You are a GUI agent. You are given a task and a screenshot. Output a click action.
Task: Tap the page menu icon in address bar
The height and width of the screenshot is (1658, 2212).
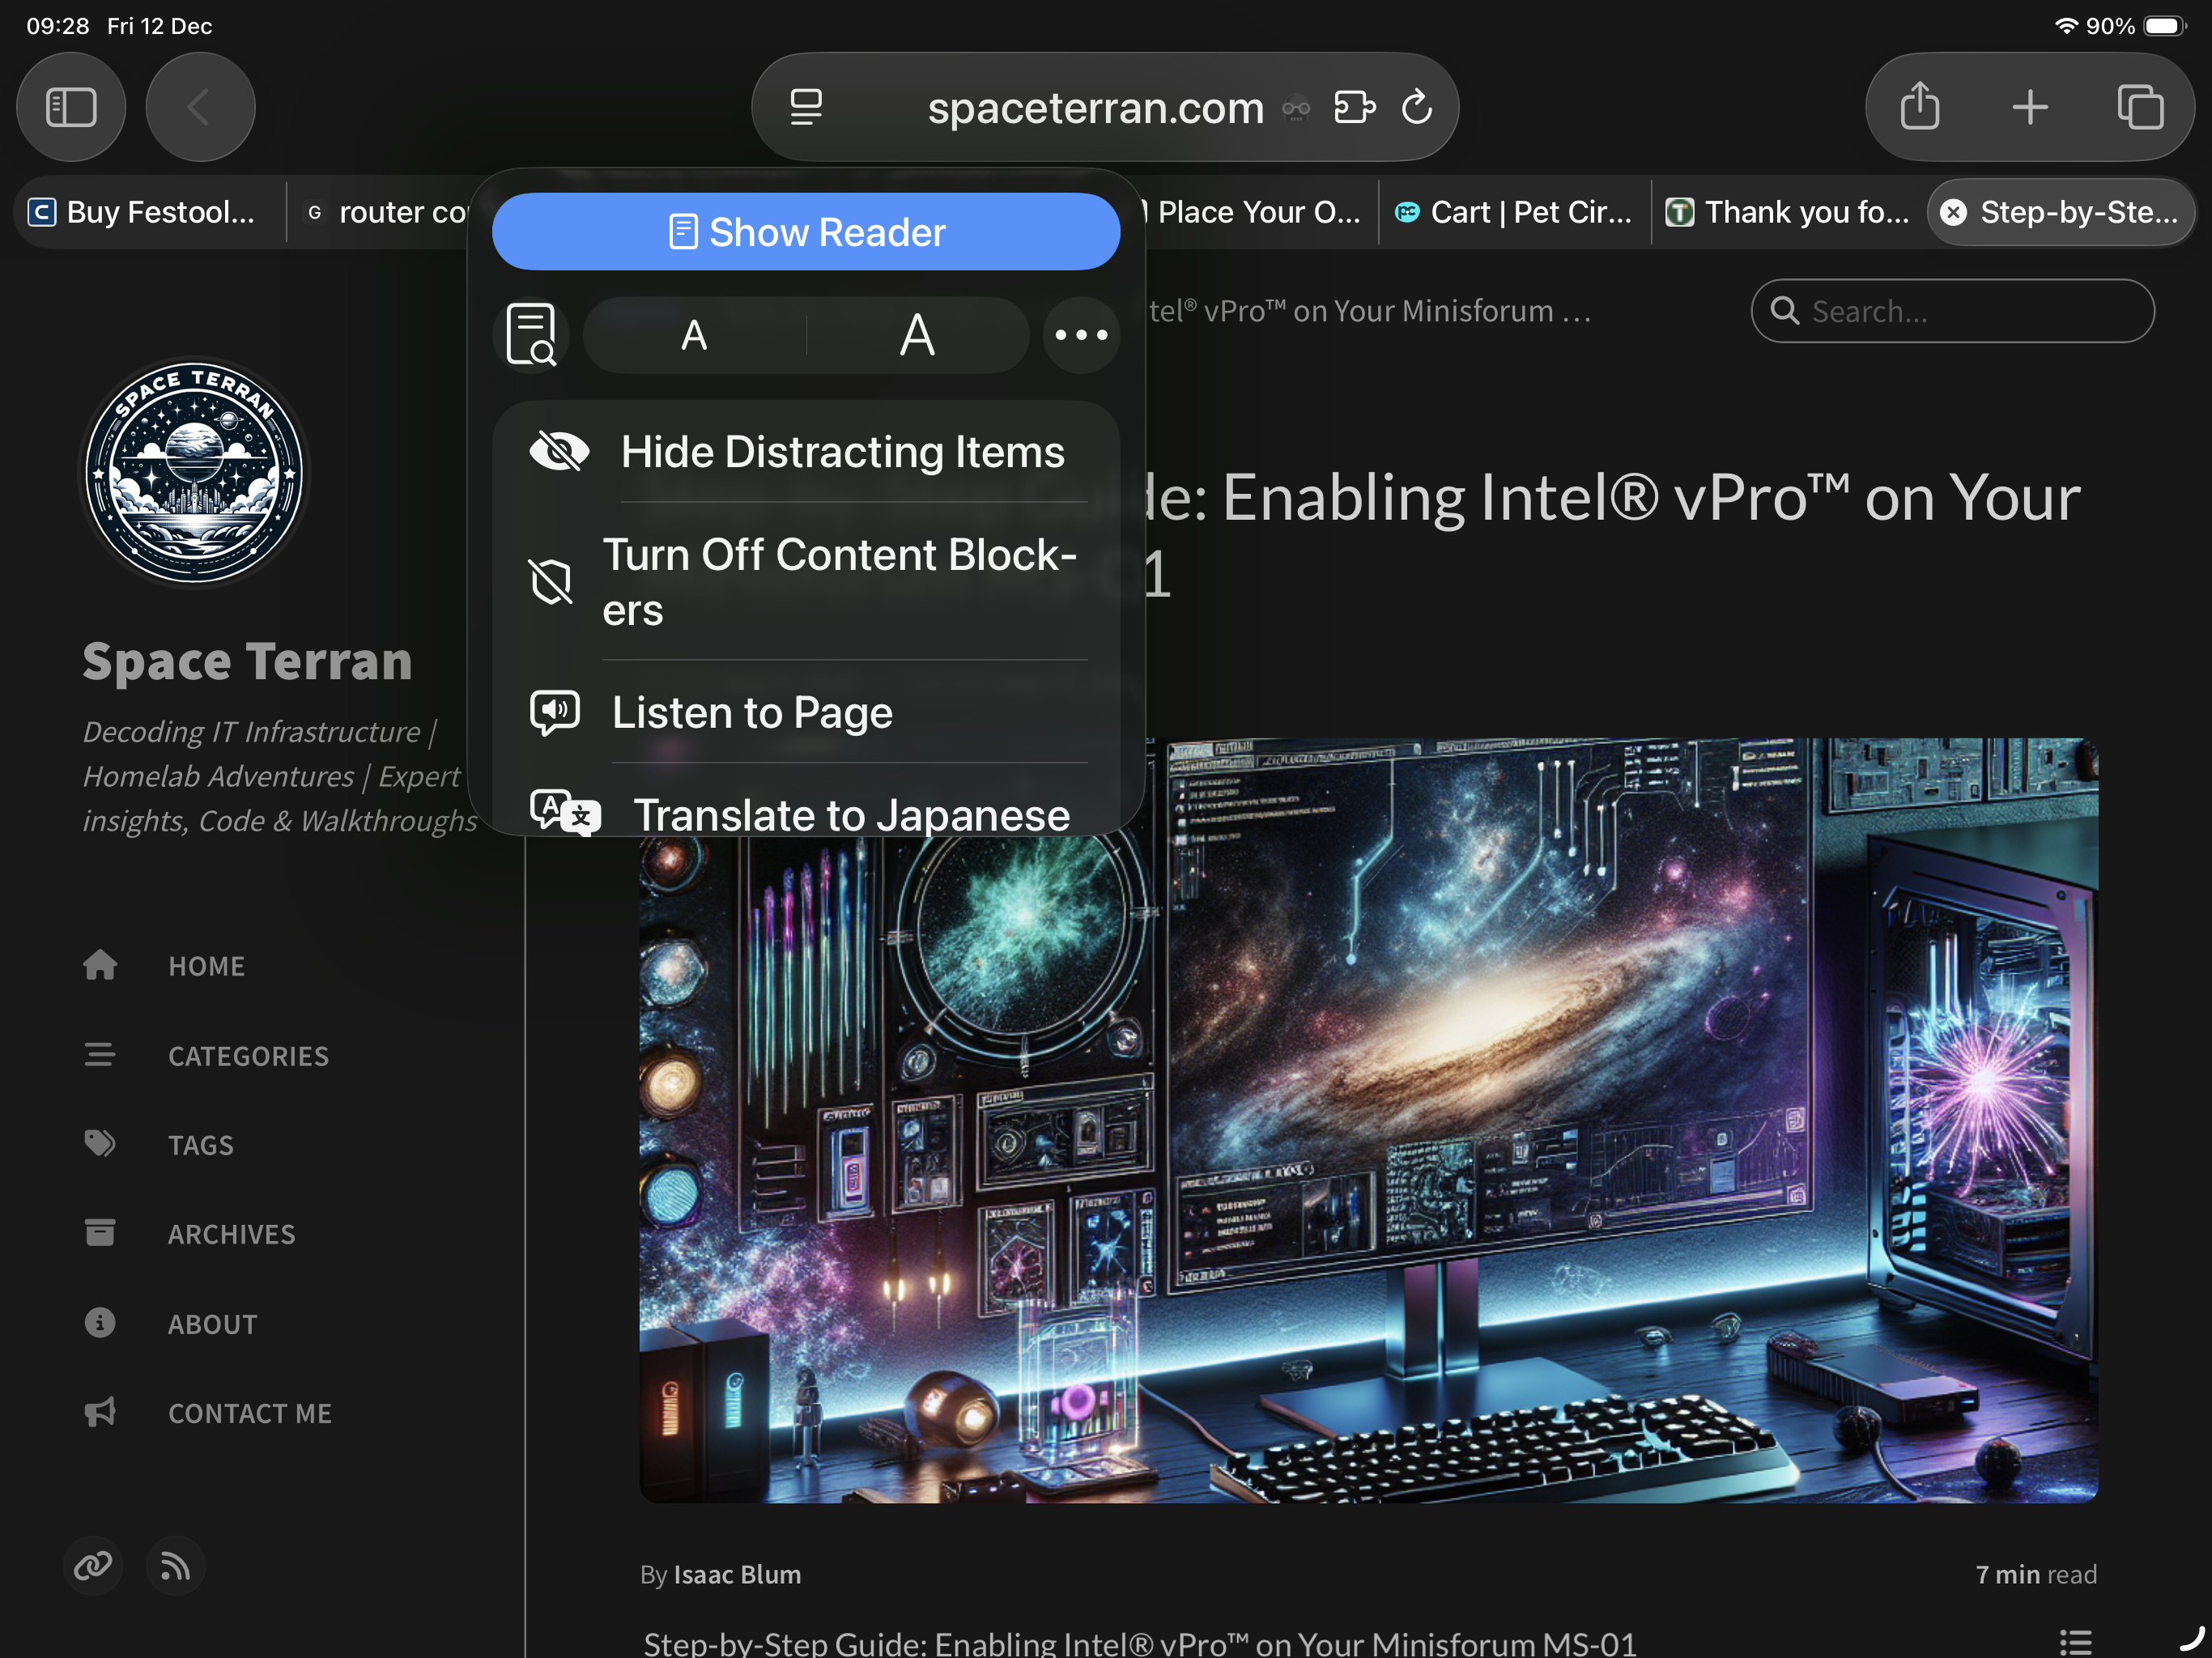806,107
